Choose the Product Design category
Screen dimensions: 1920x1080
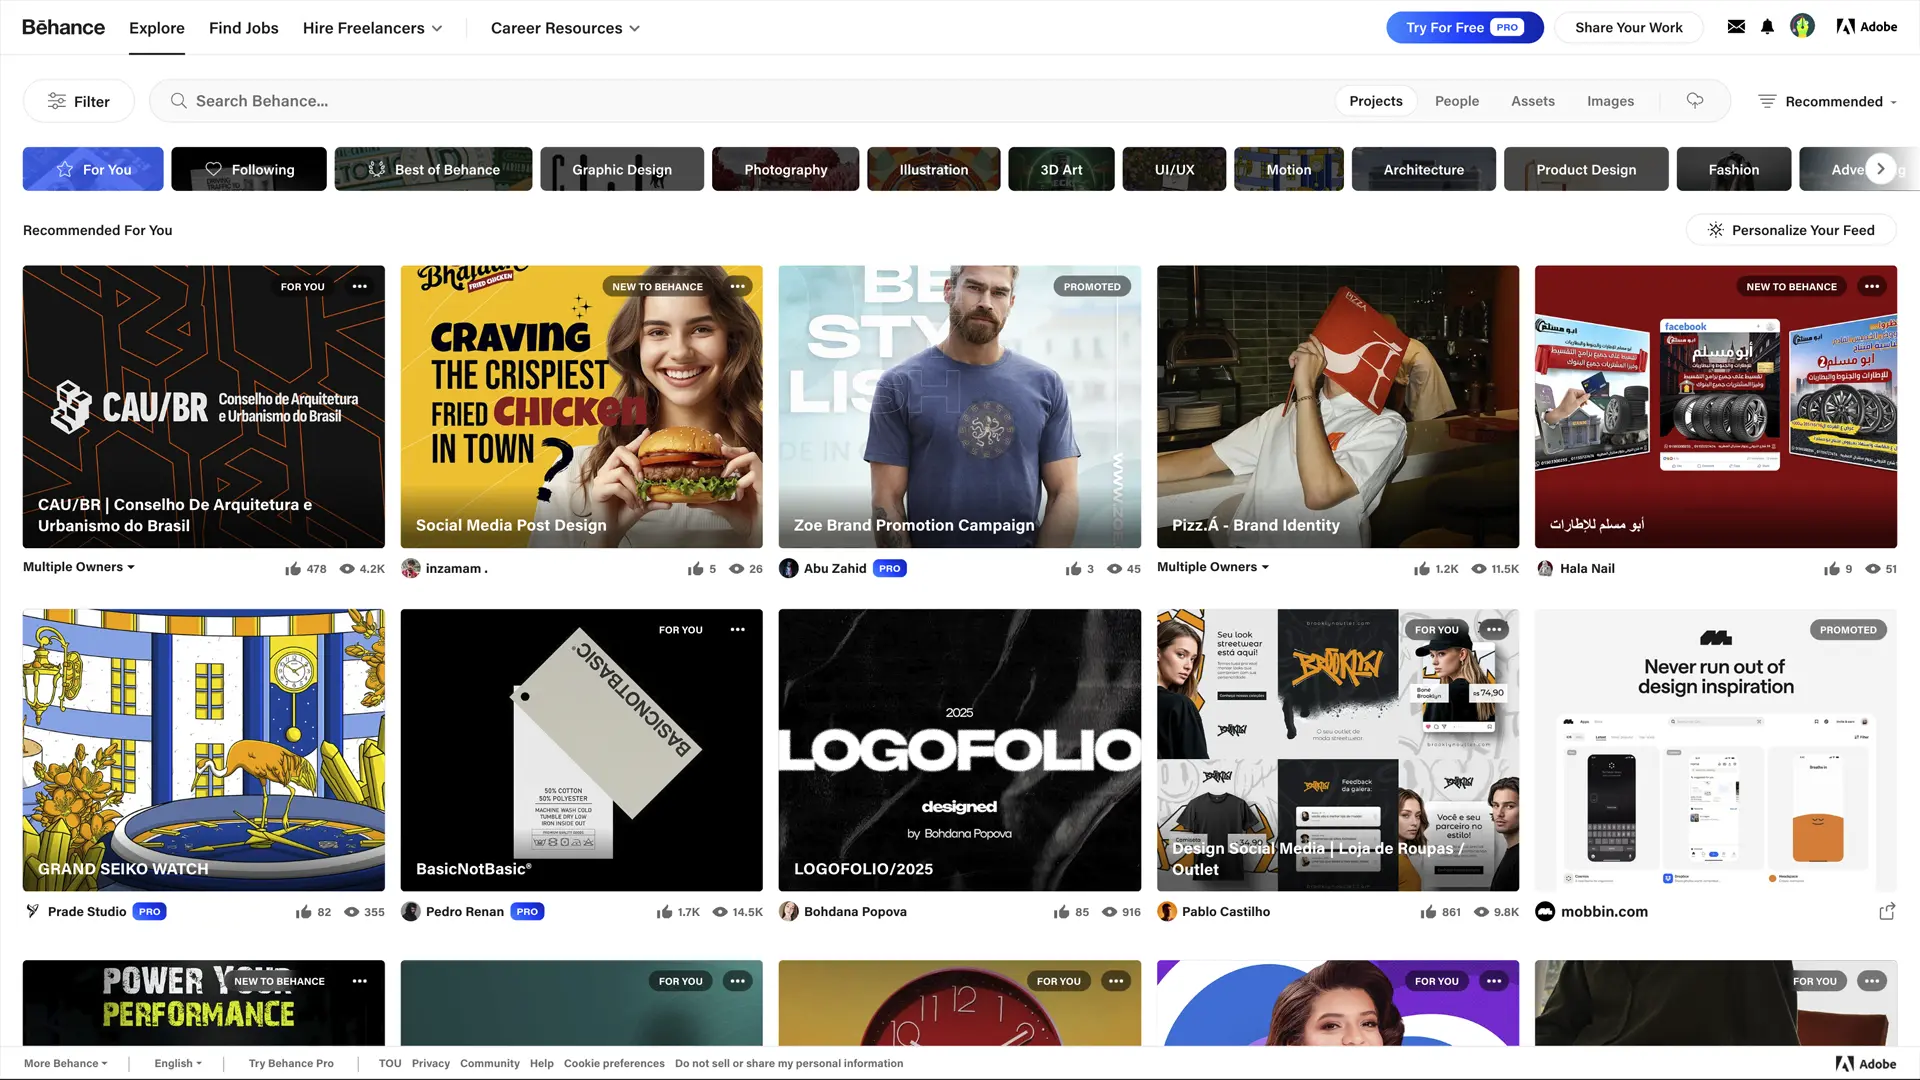(1586, 169)
